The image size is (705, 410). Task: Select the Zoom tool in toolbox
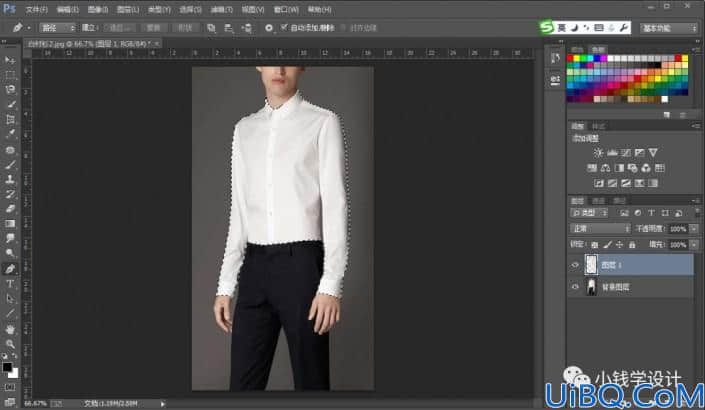pos(10,344)
